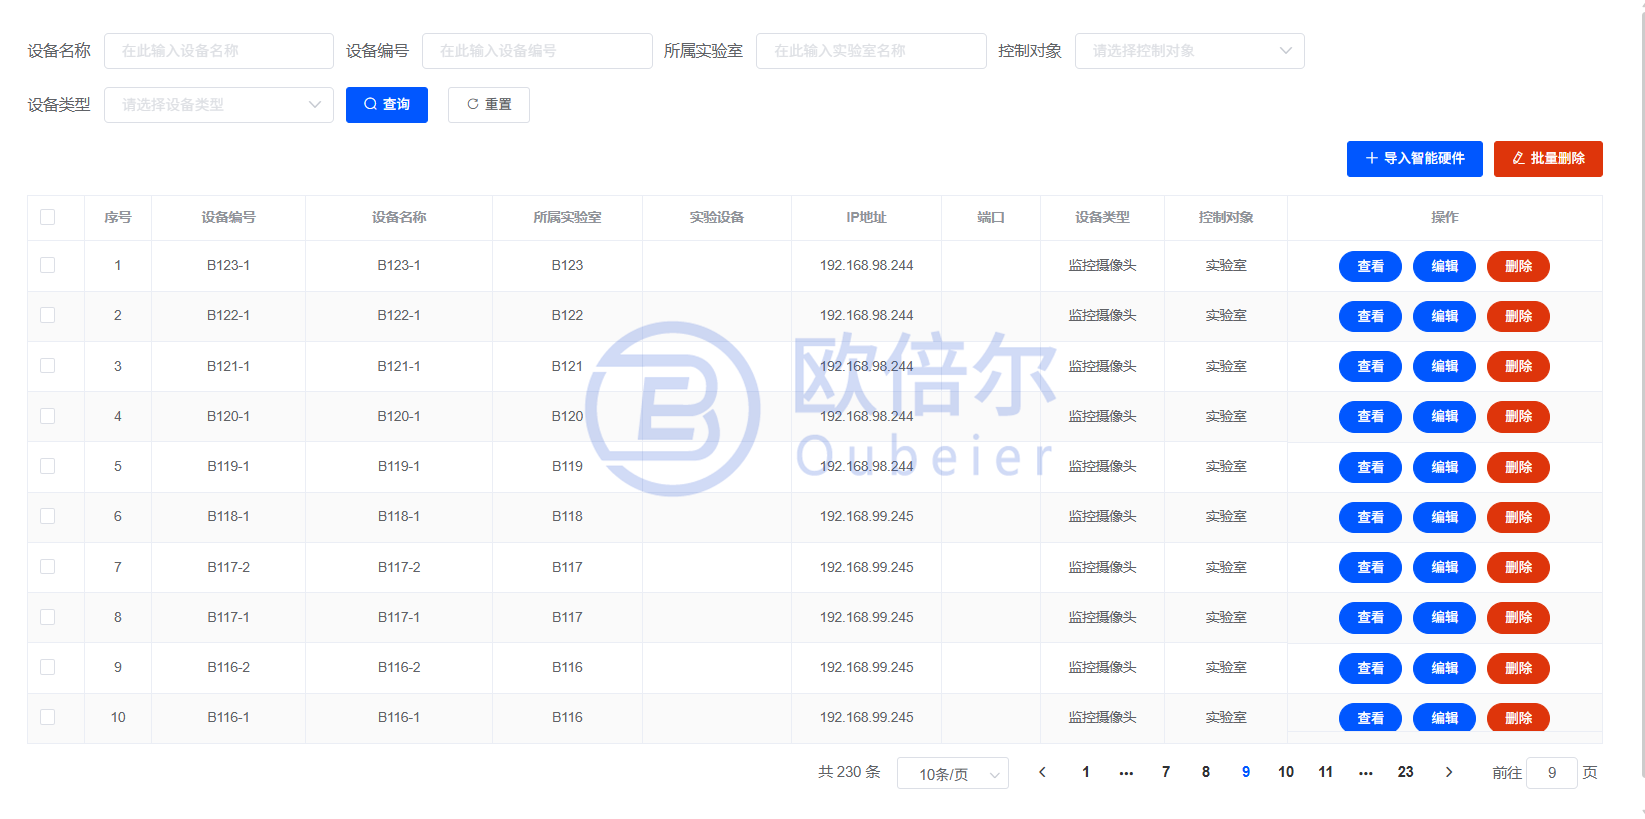Tick the select-all checkbox in header
The image size is (1645, 819).
[48, 217]
